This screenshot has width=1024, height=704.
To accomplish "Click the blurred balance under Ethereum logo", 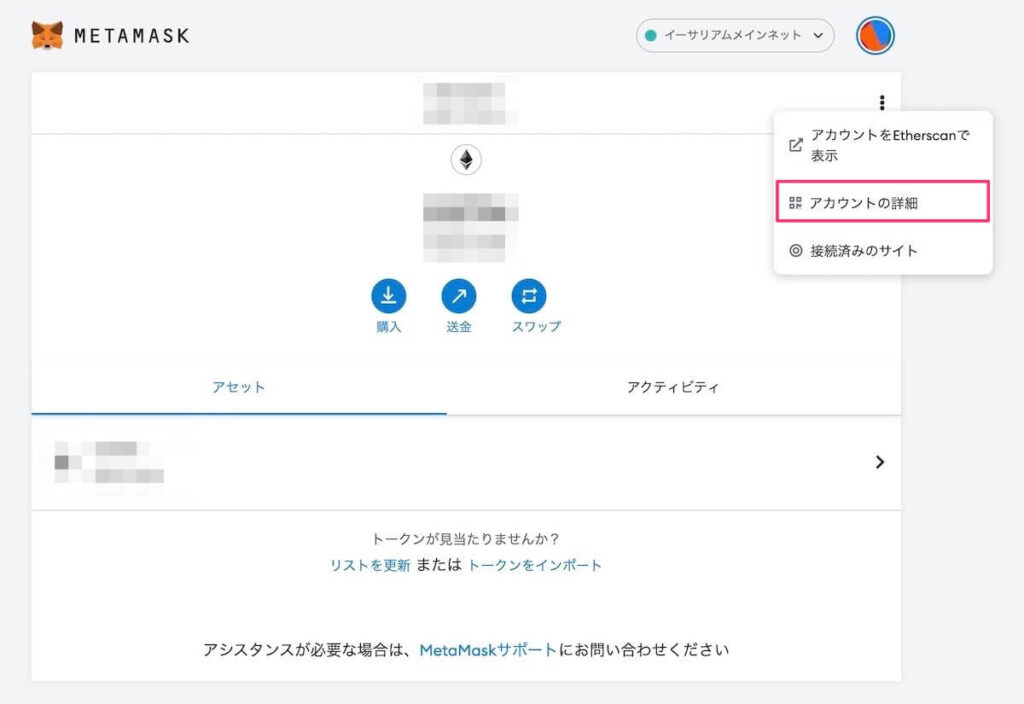I will 470,227.
